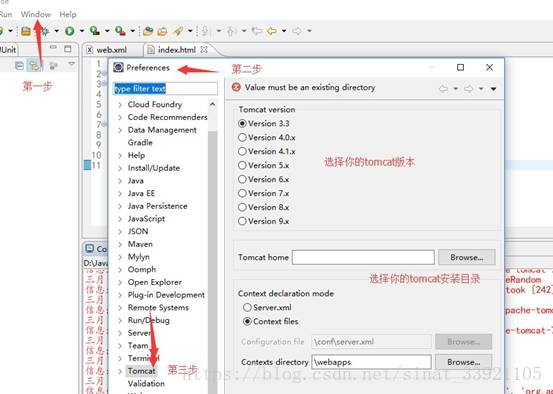This screenshot has width=553, height=394.
Task: Click Browse next to Contexts directory
Action: pos(463,362)
